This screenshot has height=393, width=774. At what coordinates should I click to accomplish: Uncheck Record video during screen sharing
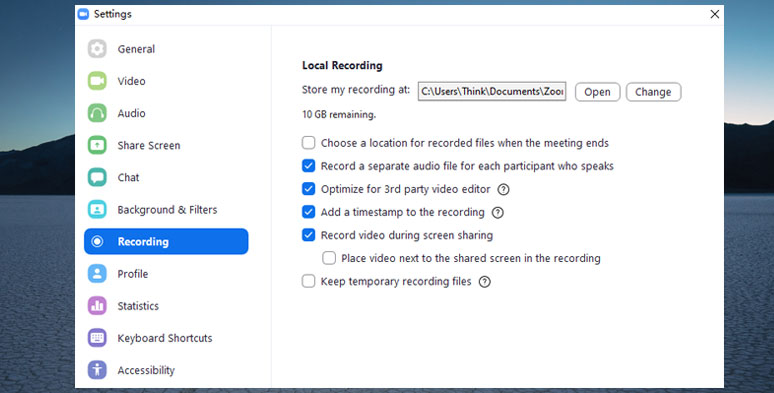[x=309, y=235]
